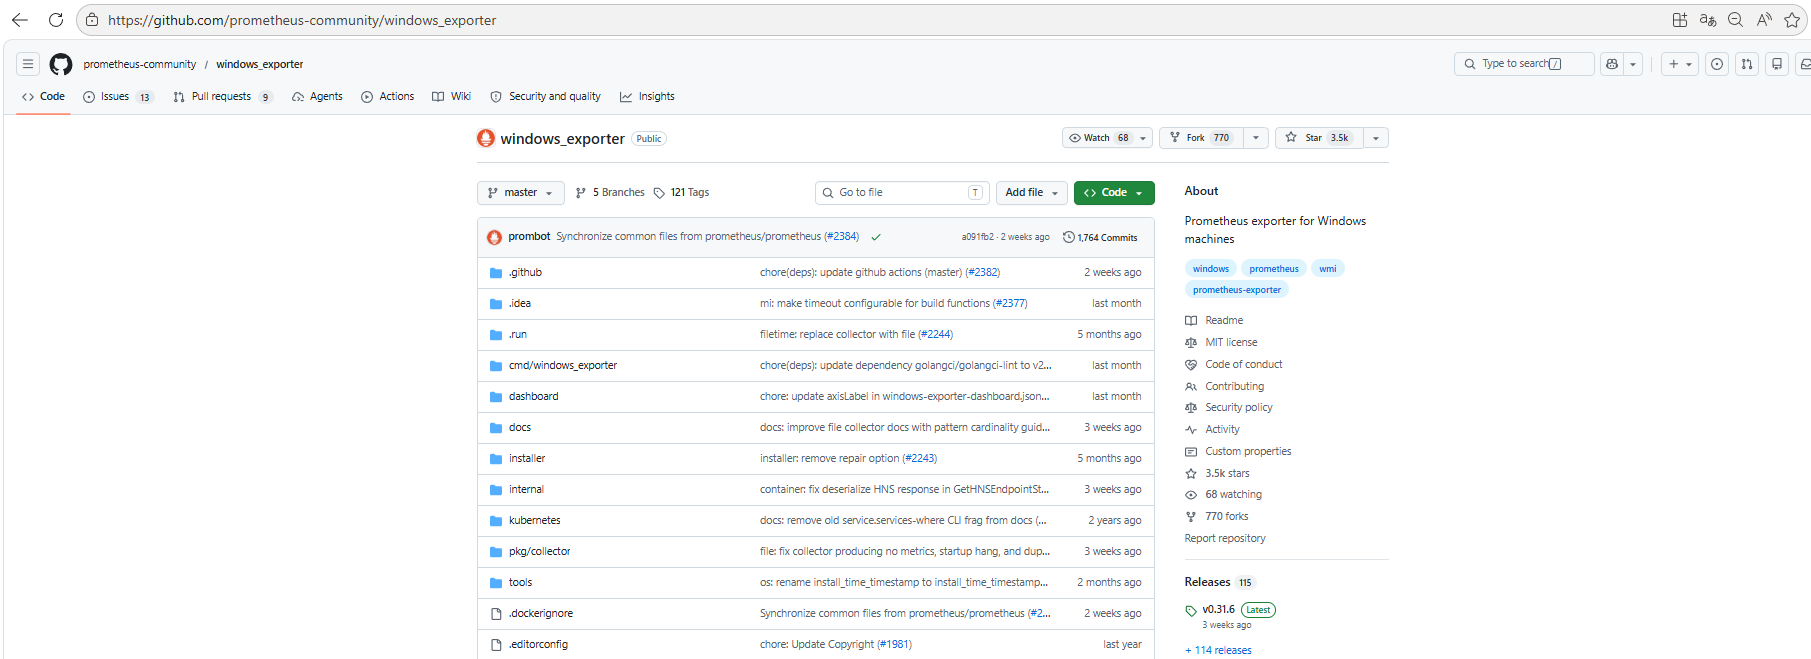Expand the Fork options arrow
The width and height of the screenshot is (1811, 659).
(x=1256, y=138)
